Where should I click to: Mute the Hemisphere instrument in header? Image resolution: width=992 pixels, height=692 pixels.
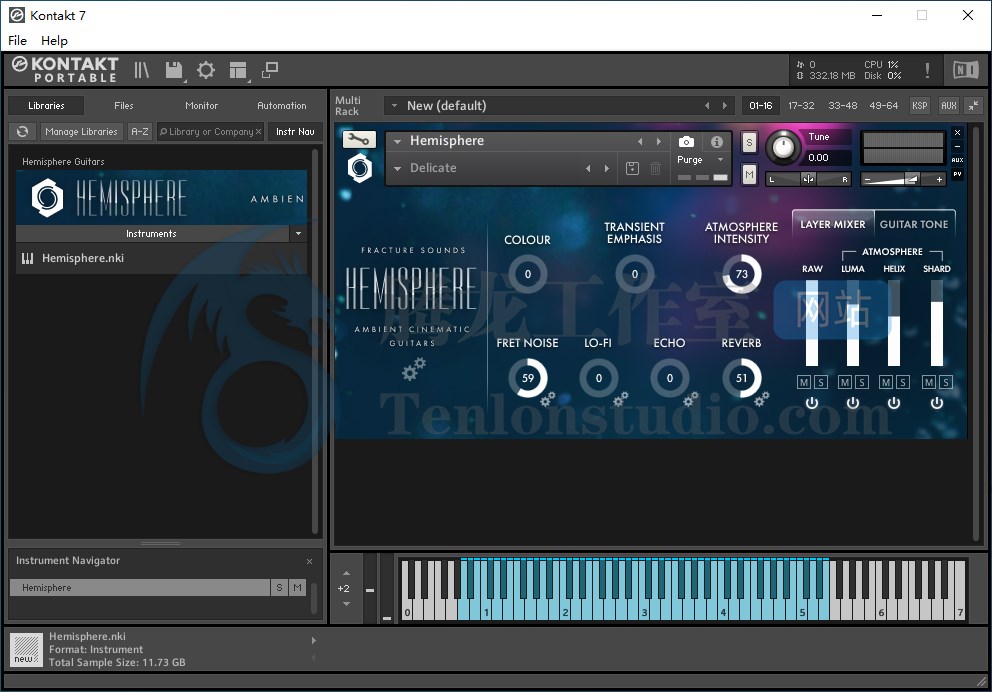[749, 174]
